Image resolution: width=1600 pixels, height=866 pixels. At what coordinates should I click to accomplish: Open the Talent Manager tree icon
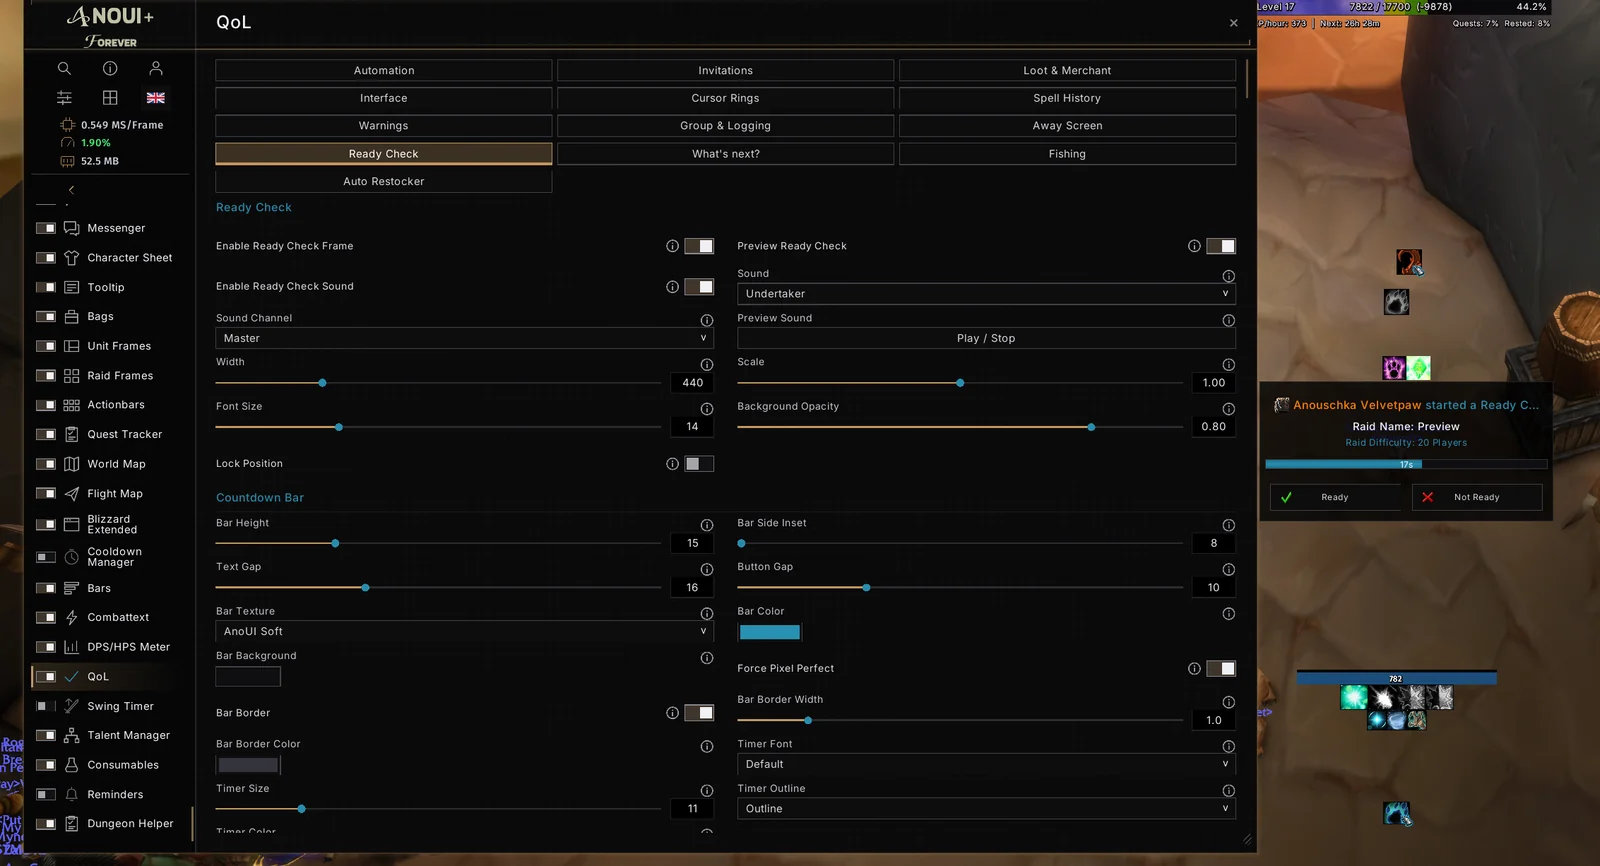(x=71, y=735)
